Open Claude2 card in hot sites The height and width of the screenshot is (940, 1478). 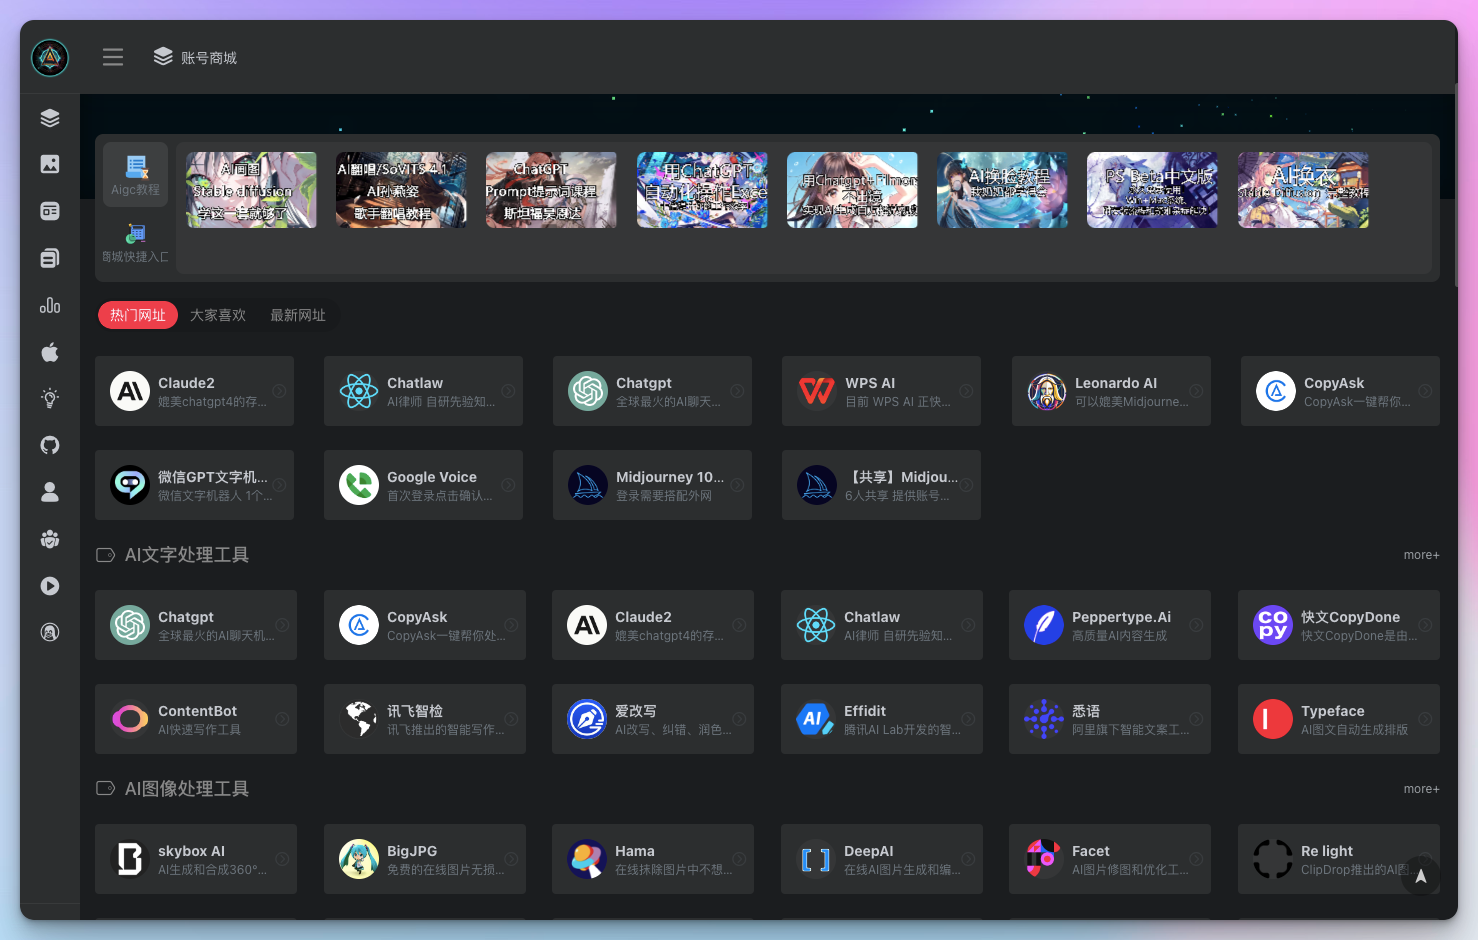[194, 391]
